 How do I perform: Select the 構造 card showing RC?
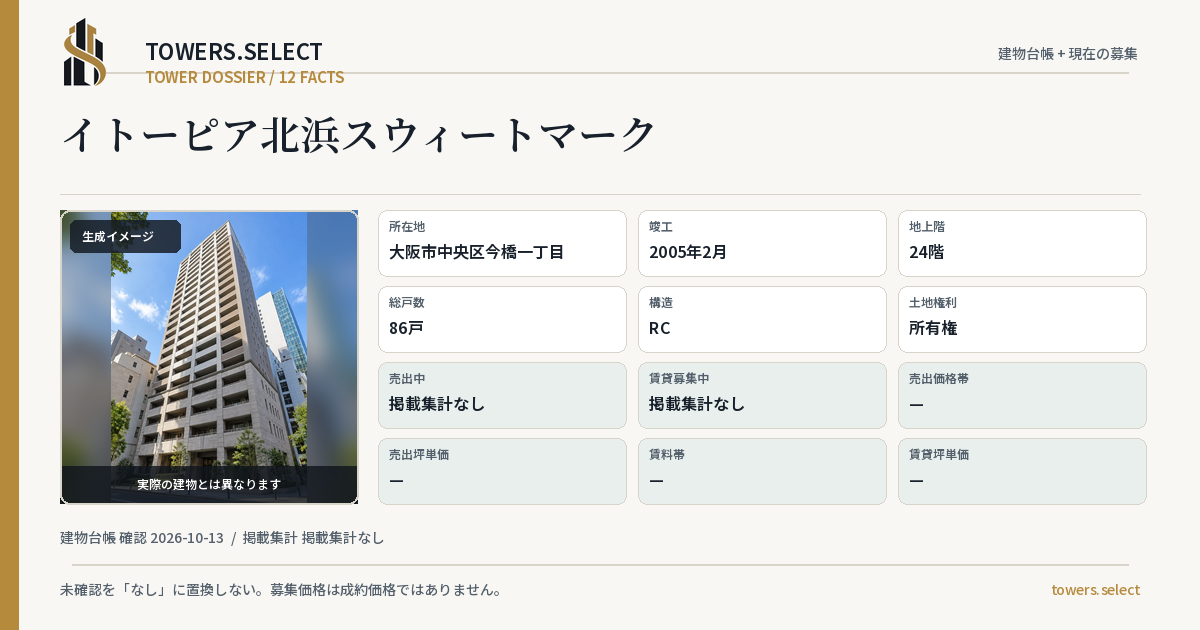[762, 319]
